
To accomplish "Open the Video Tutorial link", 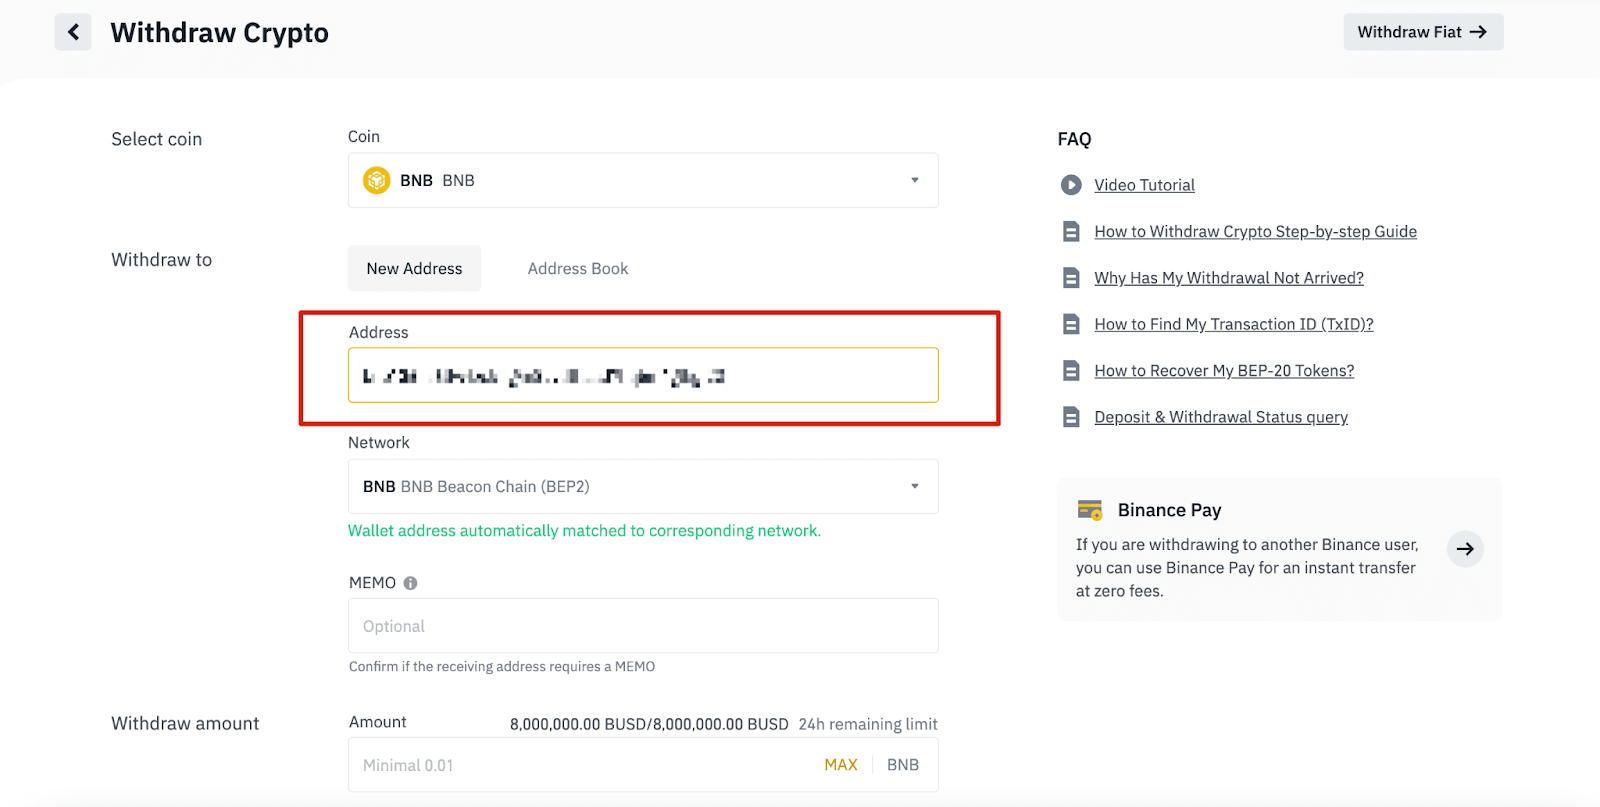I will pos(1144,185).
